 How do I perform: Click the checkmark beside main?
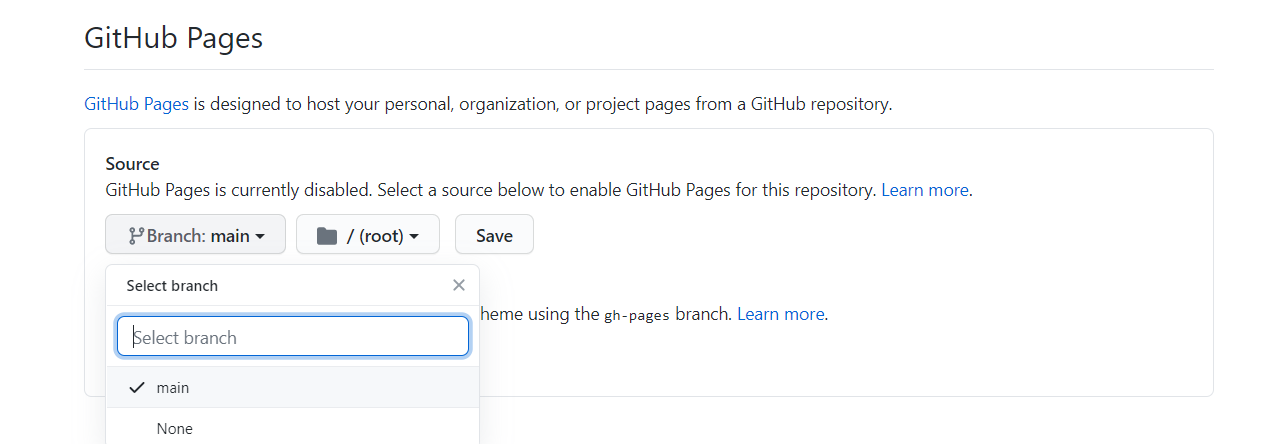pos(137,387)
